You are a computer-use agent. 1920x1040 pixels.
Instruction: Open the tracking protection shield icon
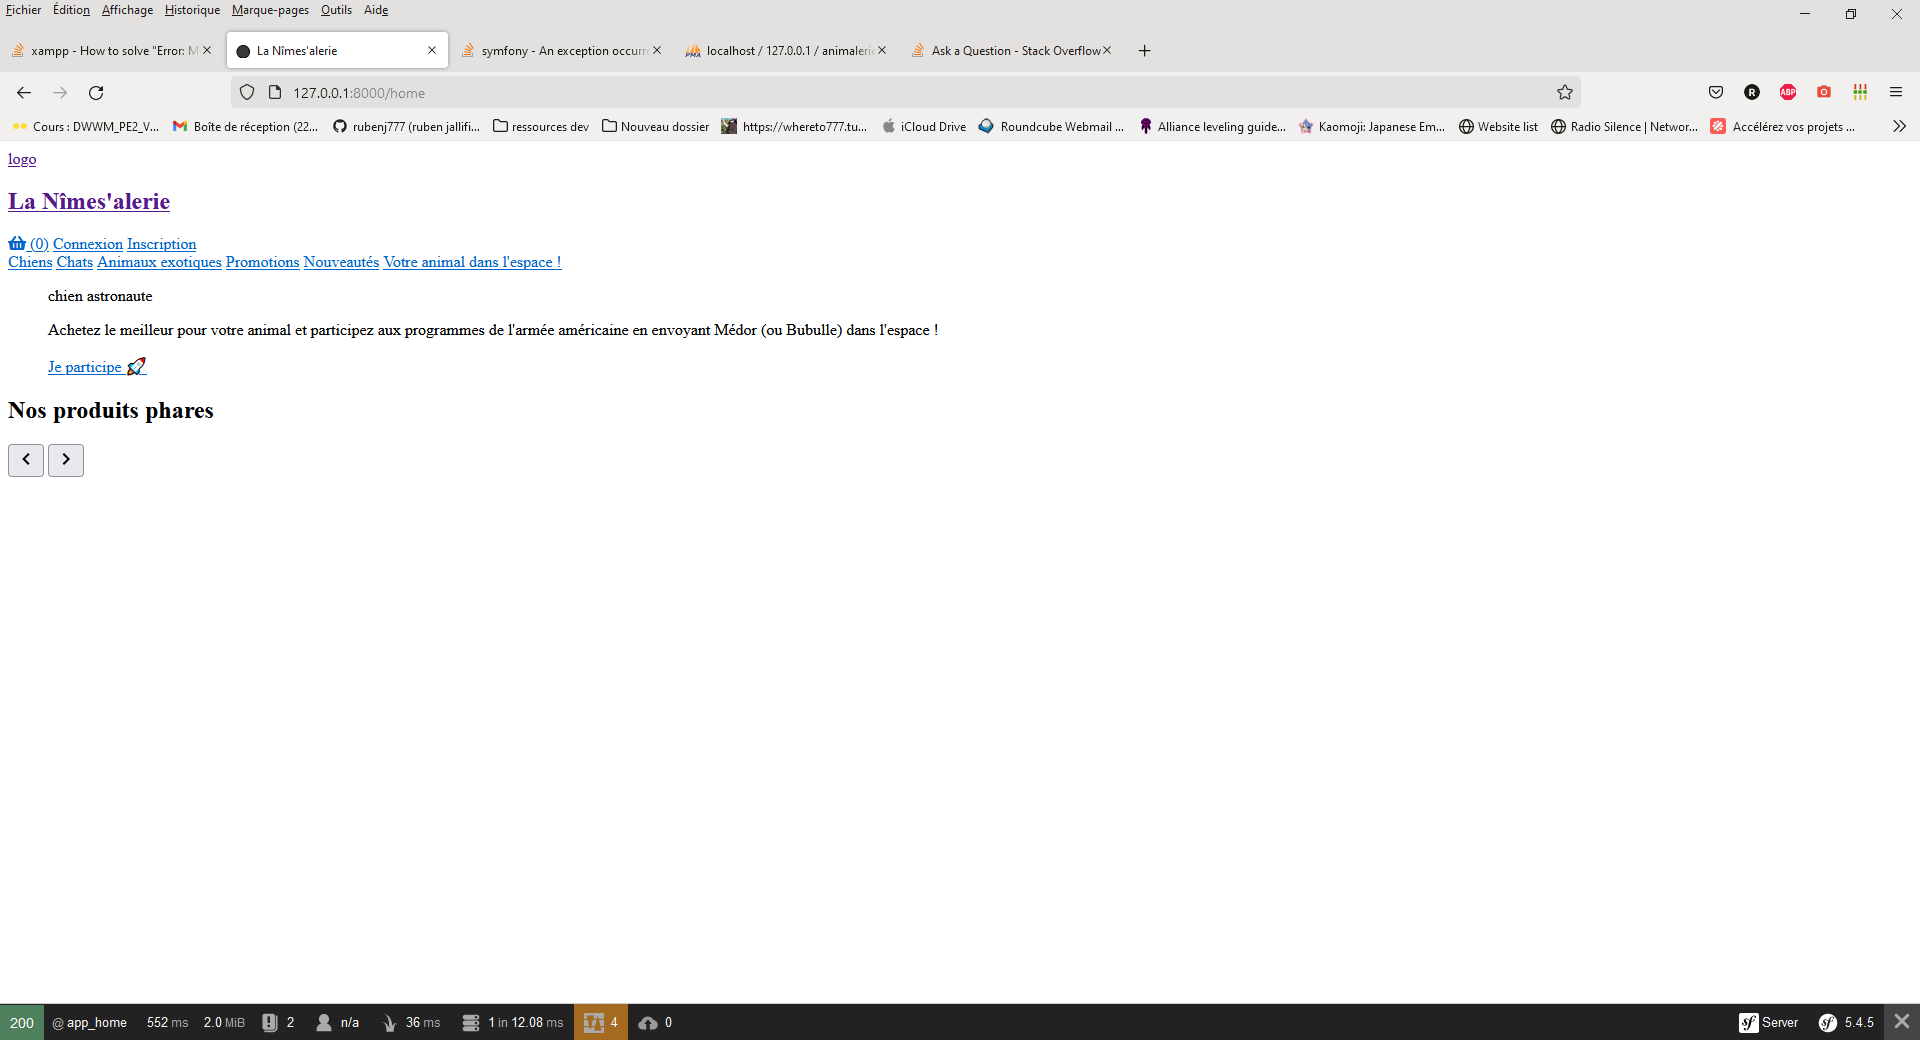click(x=247, y=93)
